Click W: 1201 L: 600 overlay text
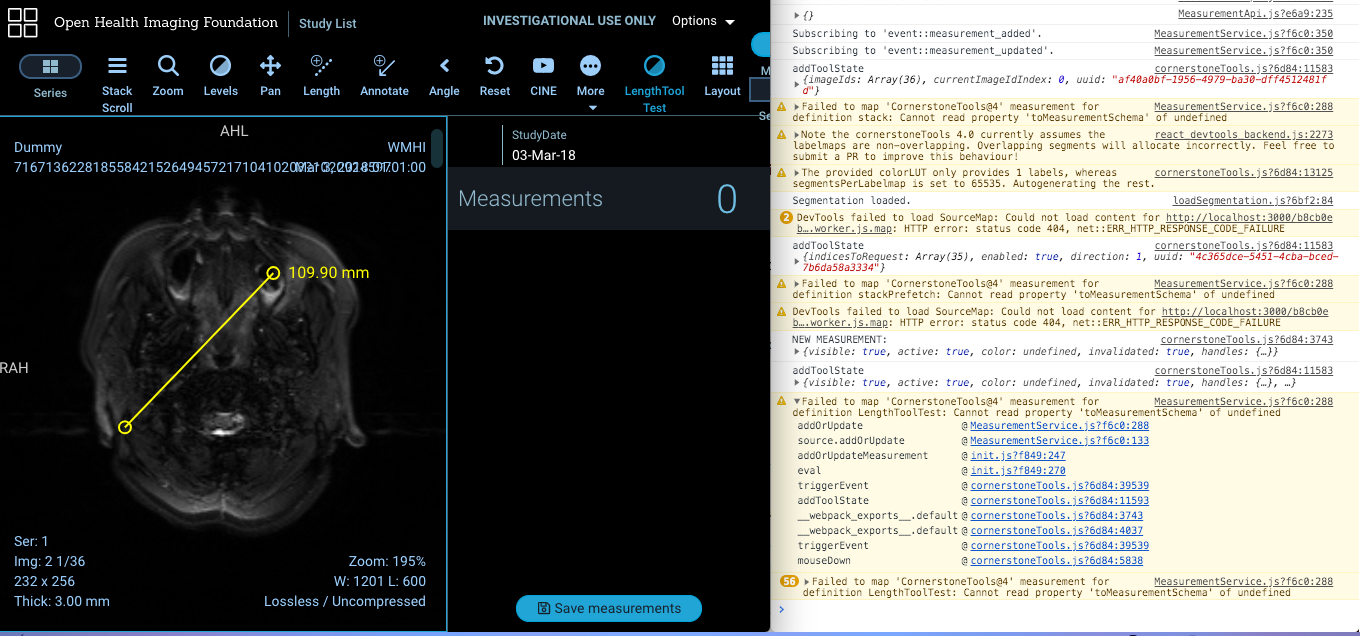 pos(380,581)
